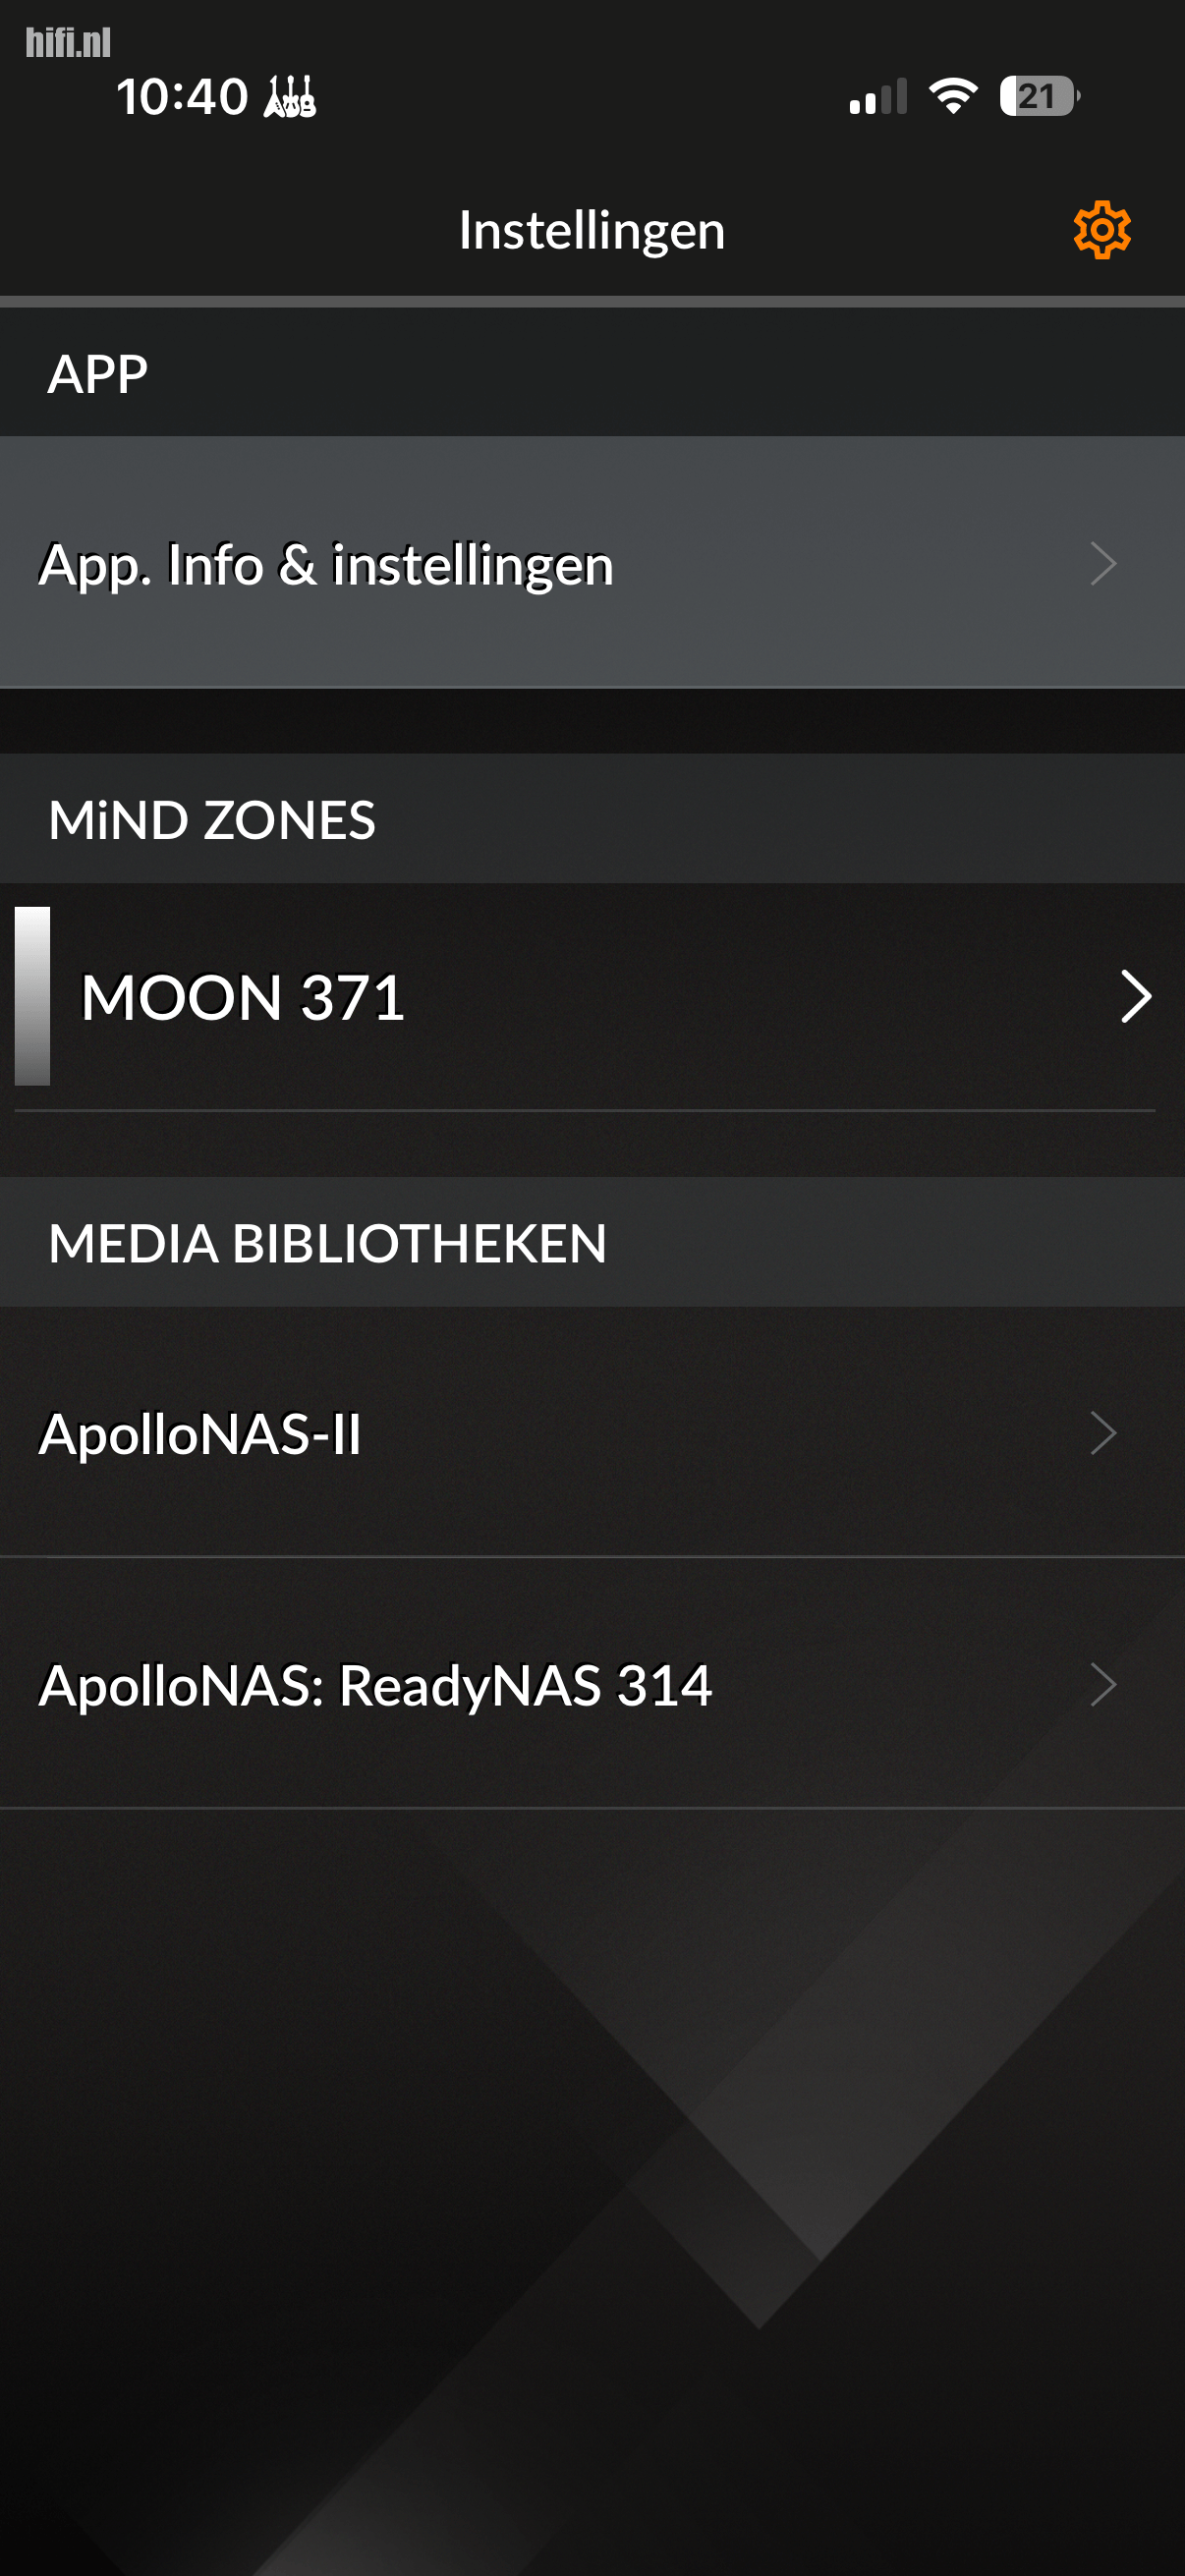Expand App. Info & instellingen chevron
This screenshot has width=1185, height=2576.
[x=1103, y=564]
